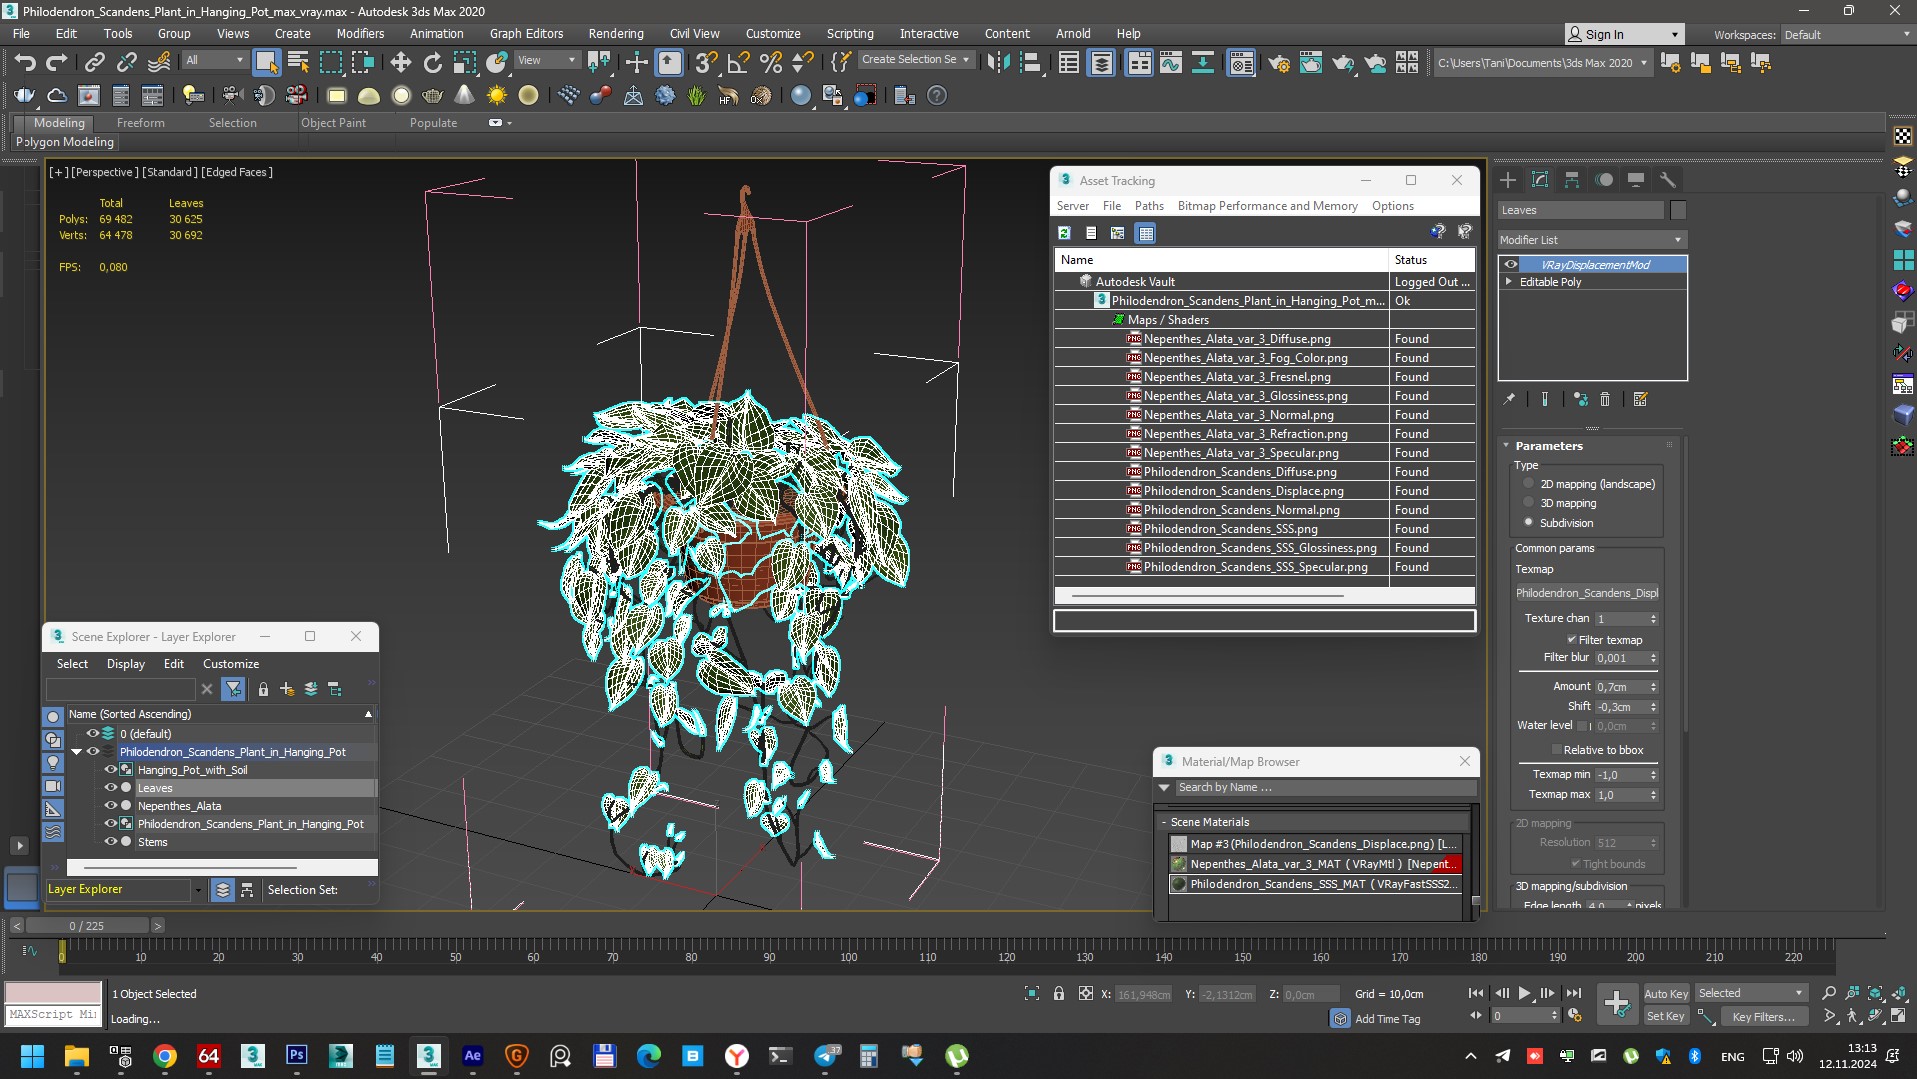The image size is (1917, 1079).
Task: Toggle the Angle Snap icon
Action: click(738, 63)
